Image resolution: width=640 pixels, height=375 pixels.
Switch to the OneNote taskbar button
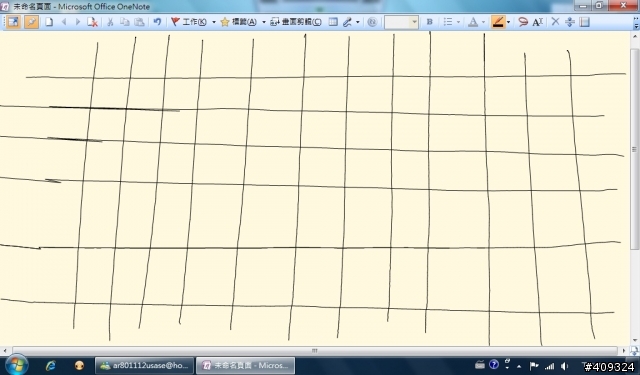(x=245, y=365)
